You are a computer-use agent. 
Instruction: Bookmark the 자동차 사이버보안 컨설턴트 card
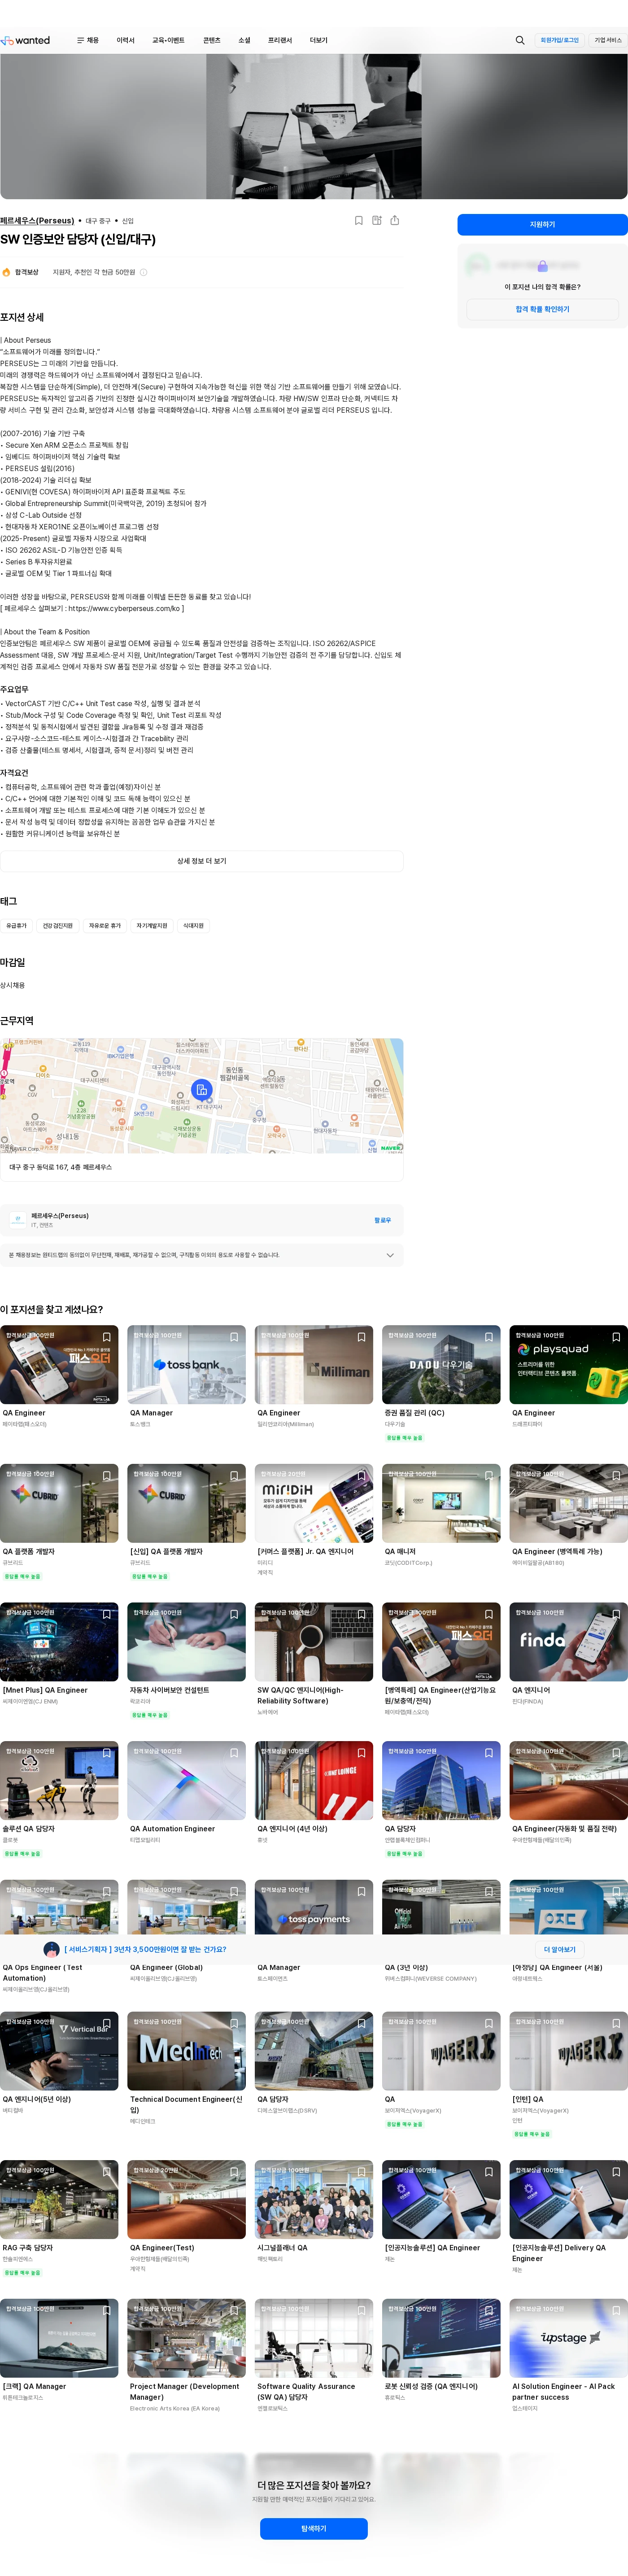[x=234, y=1614]
